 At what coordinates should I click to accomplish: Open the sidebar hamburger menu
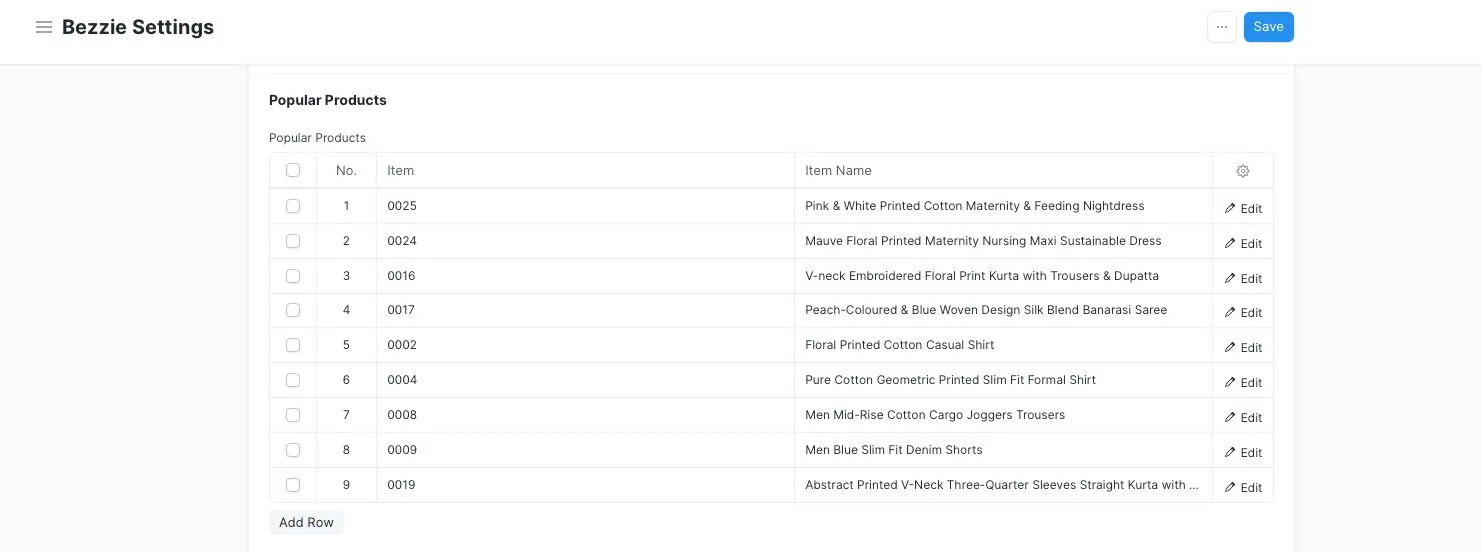coord(44,27)
